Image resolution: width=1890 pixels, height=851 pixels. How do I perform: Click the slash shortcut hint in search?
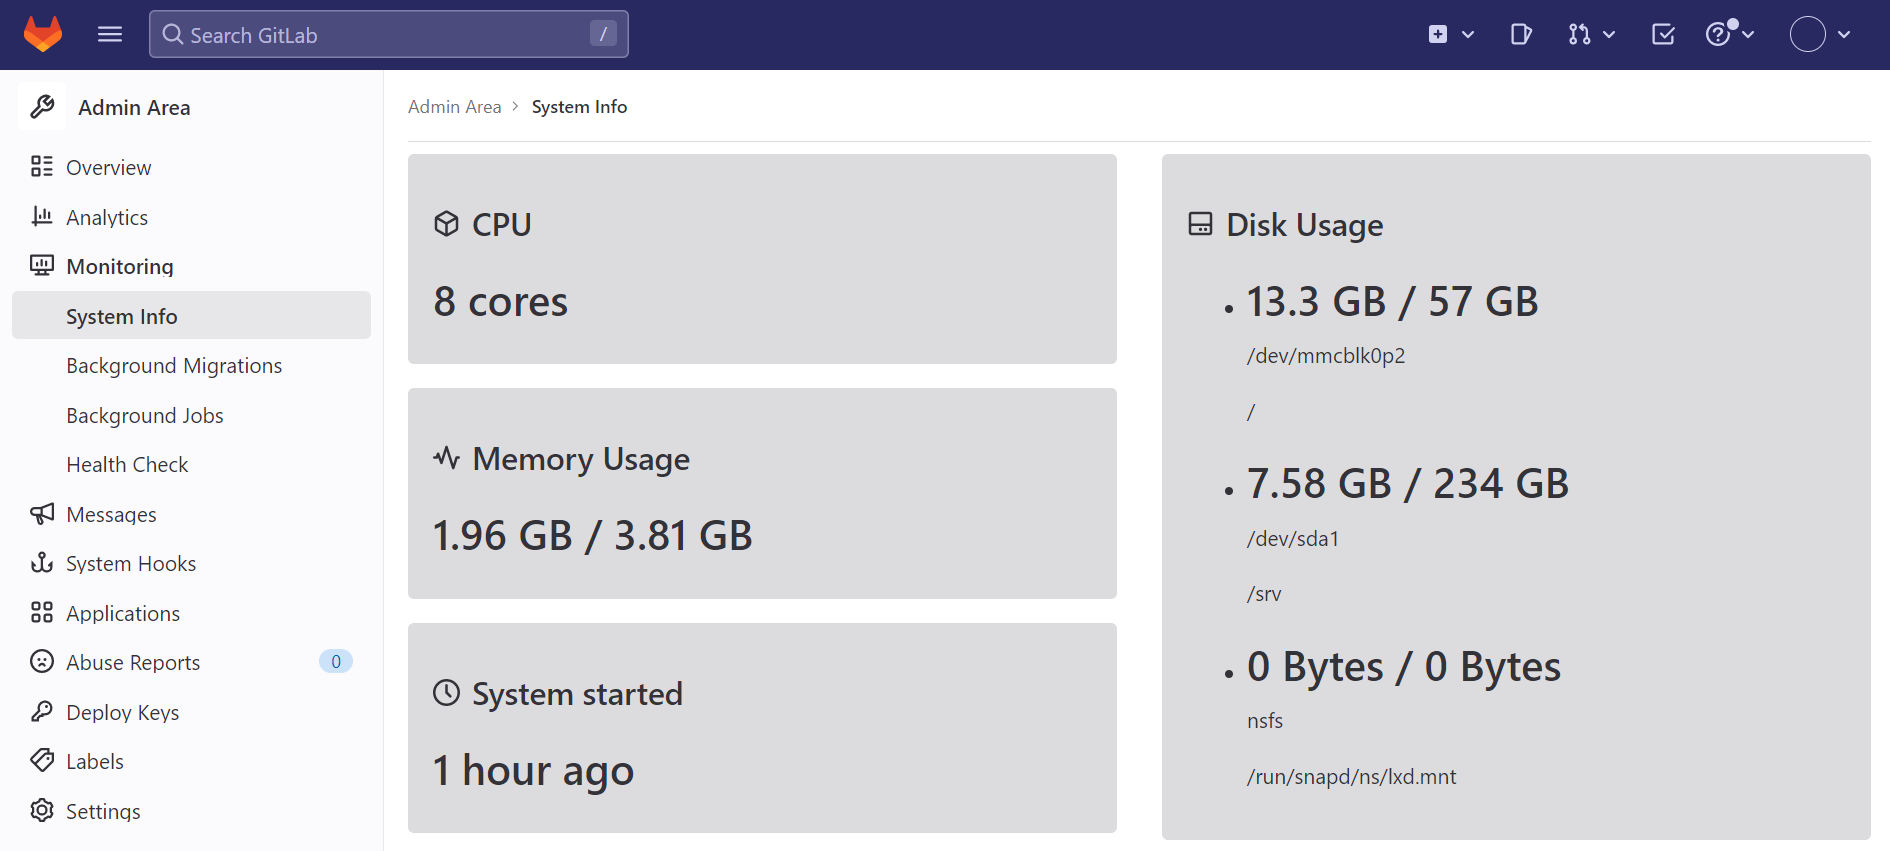pos(603,34)
